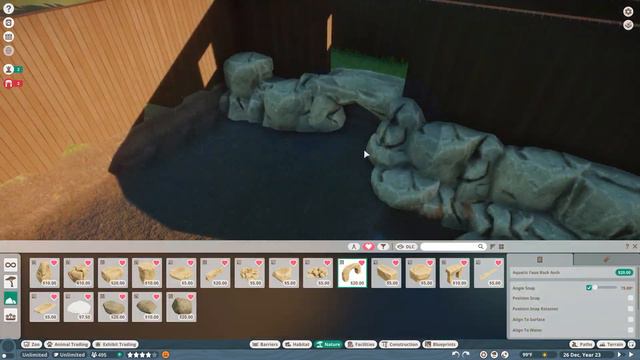Select the arch rock thumbnail with teal border
The width and height of the screenshot is (640, 360).
point(352,273)
